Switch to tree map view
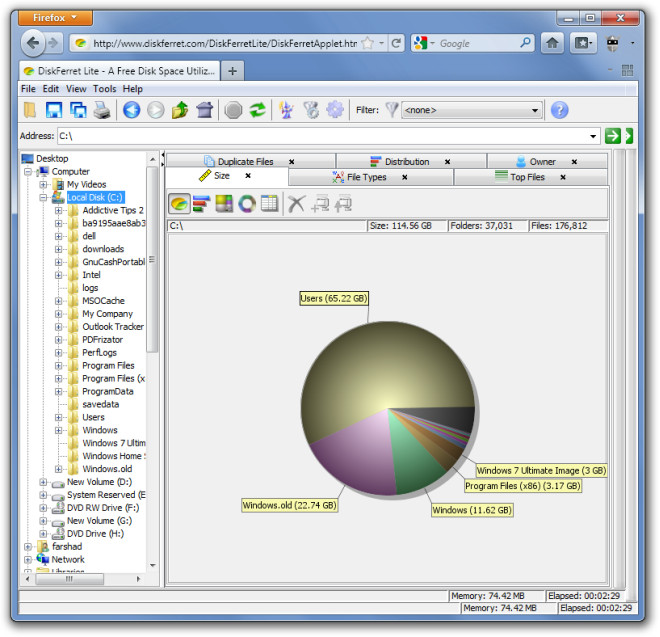 [x=224, y=204]
